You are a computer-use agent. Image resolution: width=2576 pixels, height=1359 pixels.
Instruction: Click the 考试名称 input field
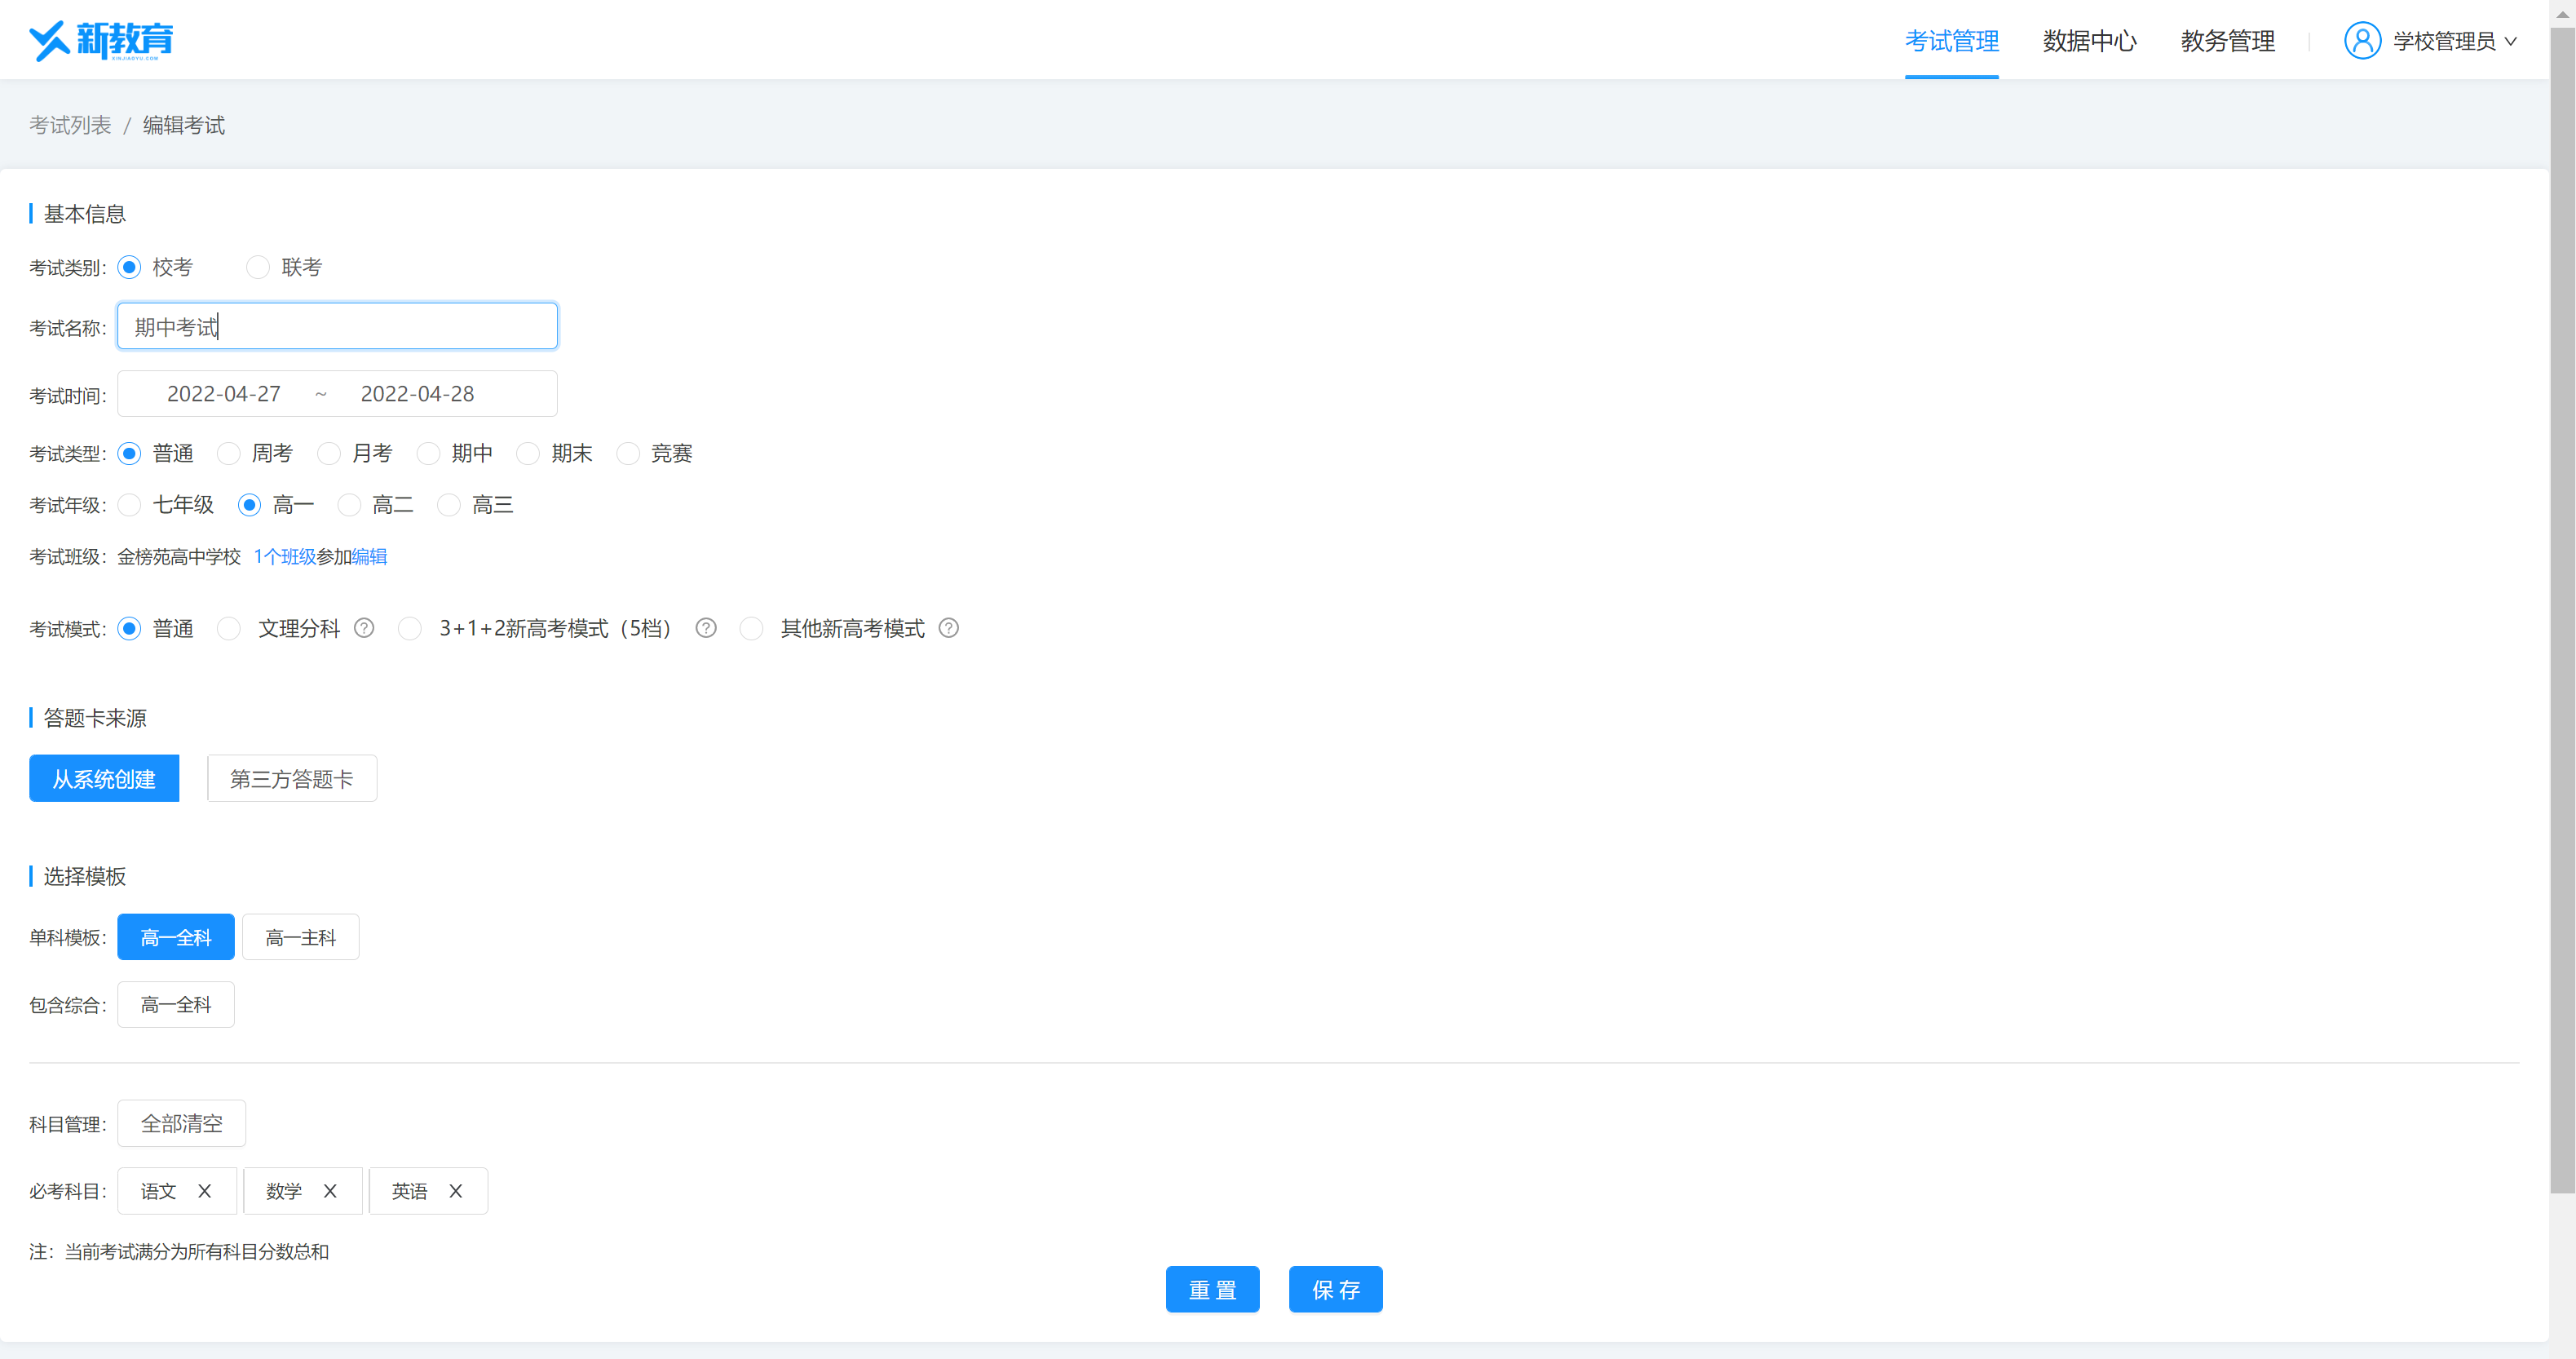coord(337,327)
